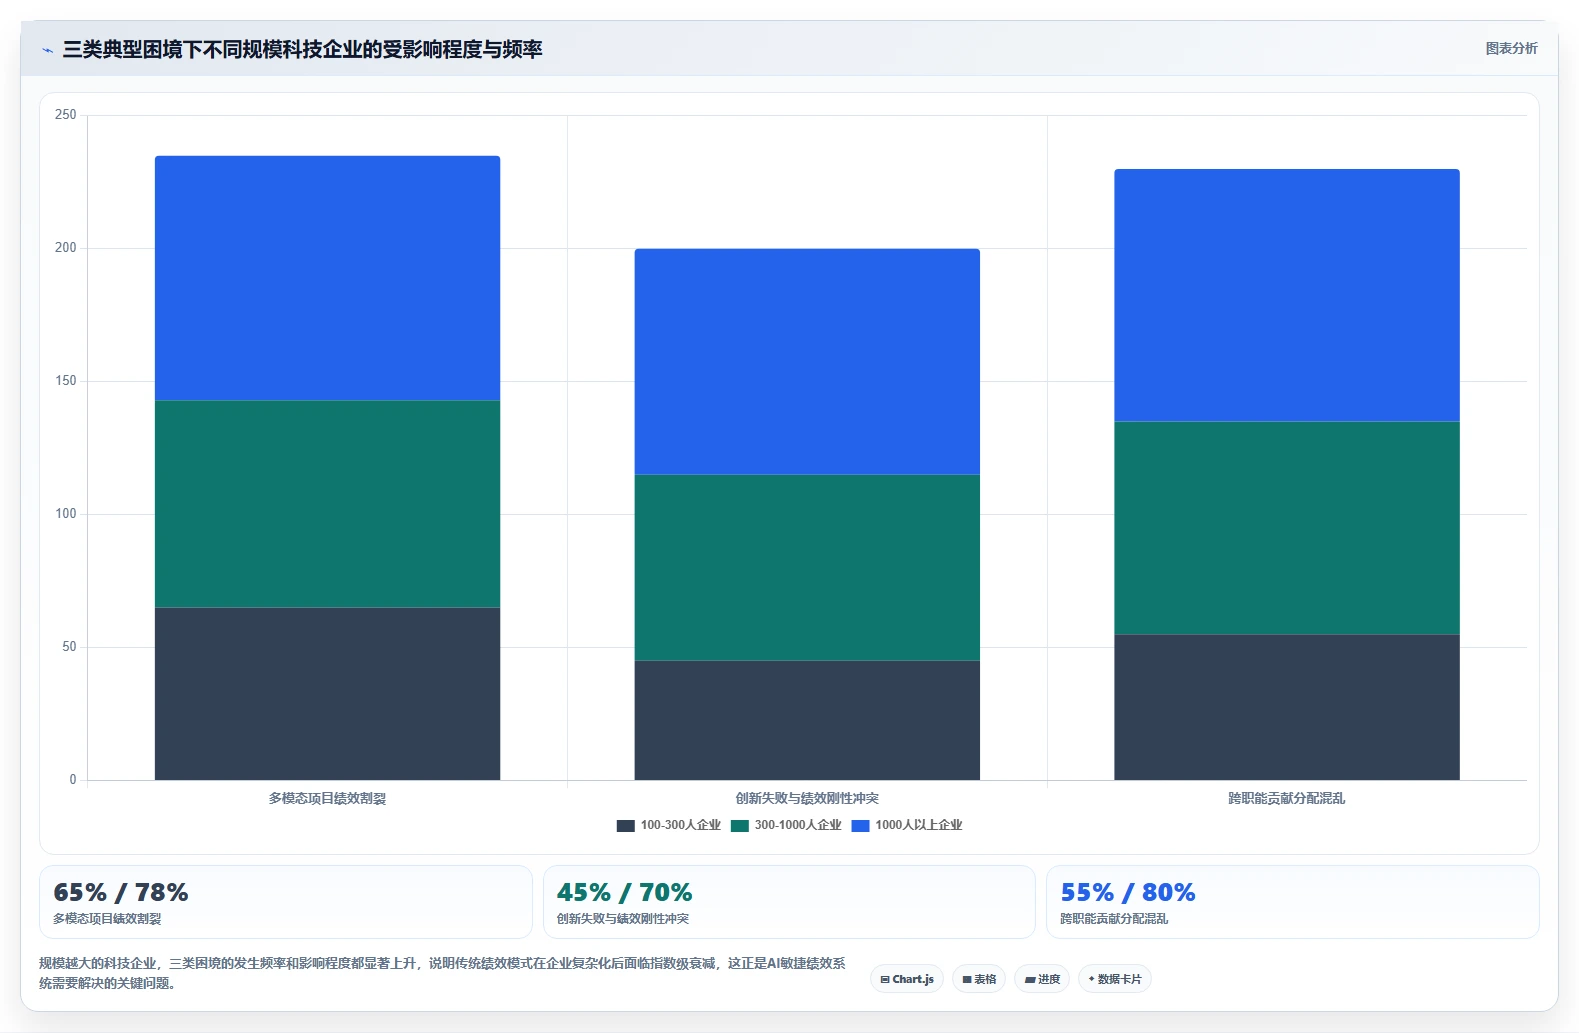Click the y-axis value 100

[66, 514]
